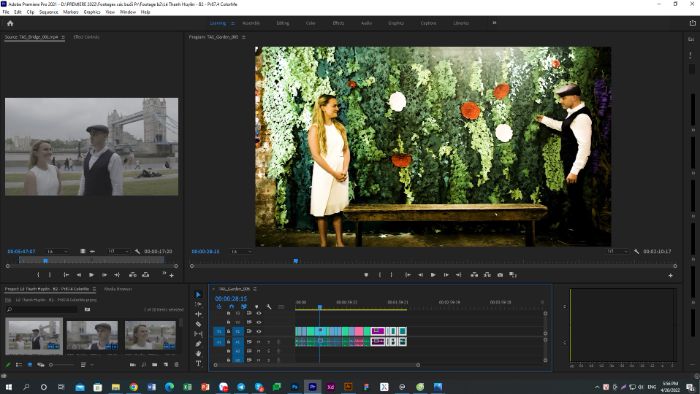The width and height of the screenshot is (700, 394).
Task: Expand workspaces overflow chevron
Action: pyautogui.click(x=494, y=23)
